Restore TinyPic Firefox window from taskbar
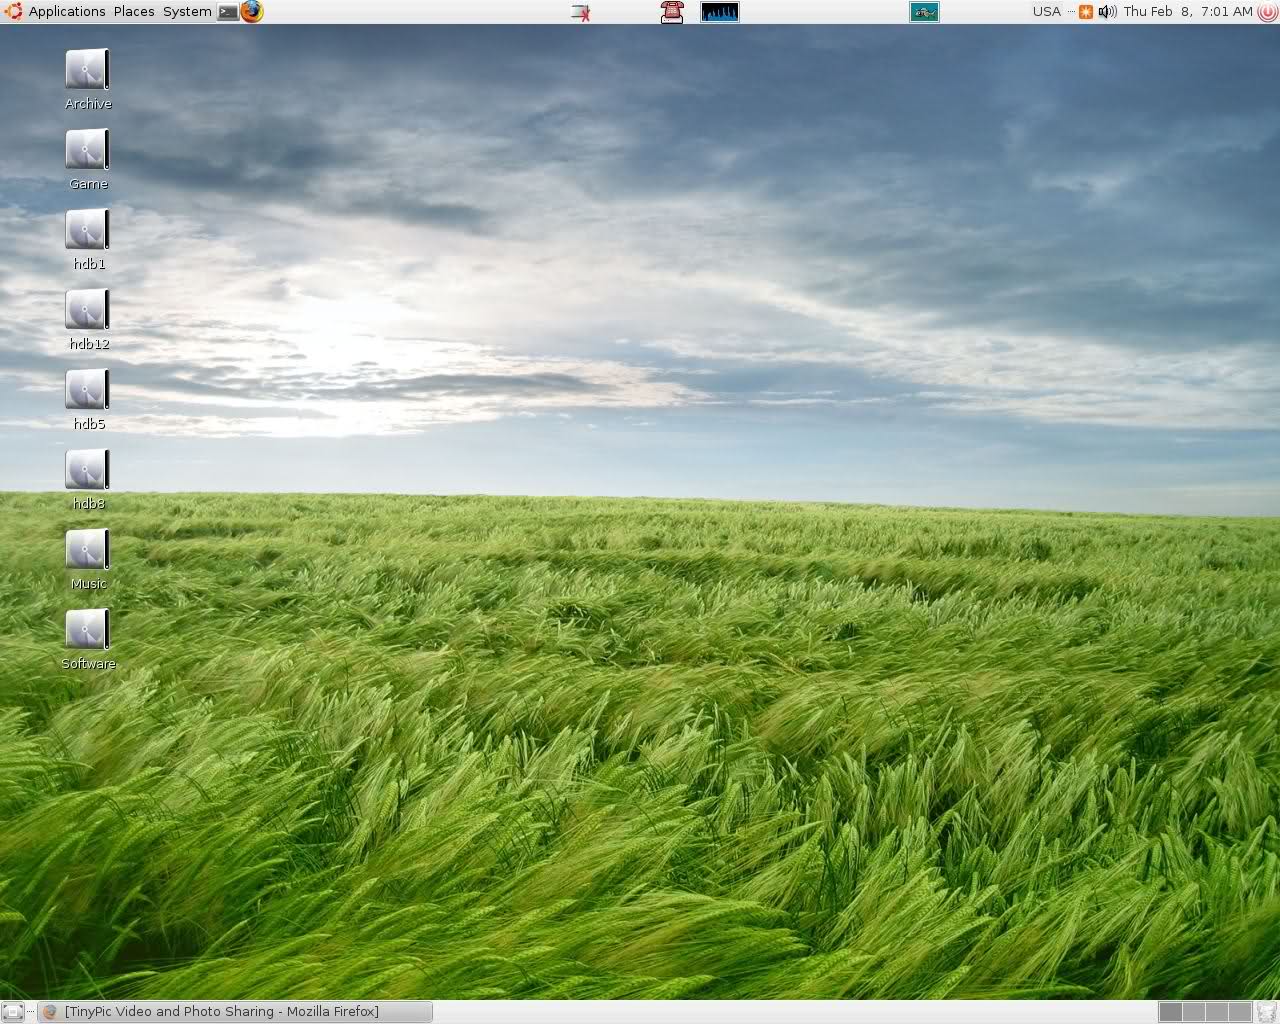Viewport: 1280px width, 1024px height. click(235, 1012)
